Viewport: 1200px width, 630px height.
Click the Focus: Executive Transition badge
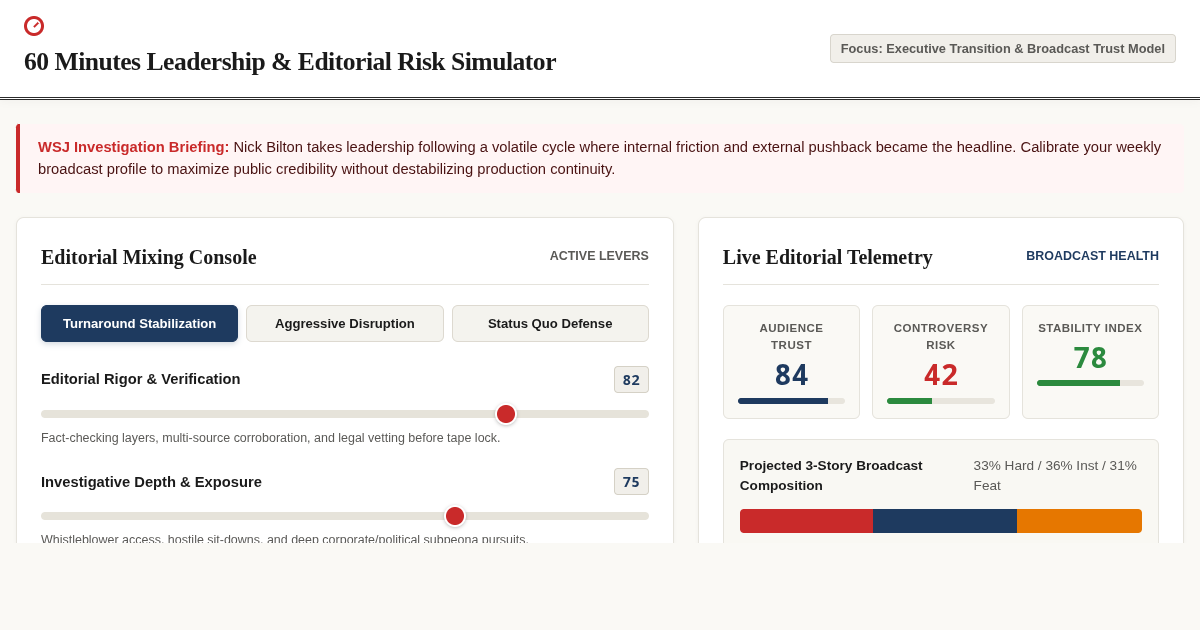click(1003, 49)
